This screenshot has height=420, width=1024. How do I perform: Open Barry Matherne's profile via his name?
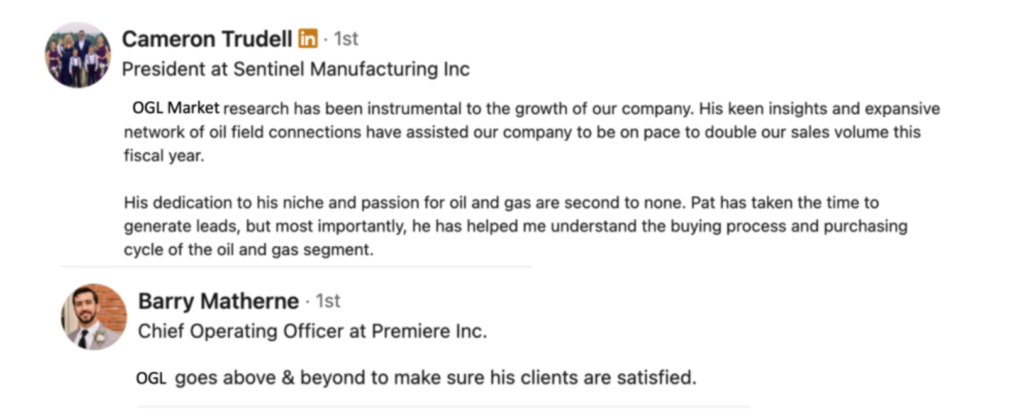(219, 301)
